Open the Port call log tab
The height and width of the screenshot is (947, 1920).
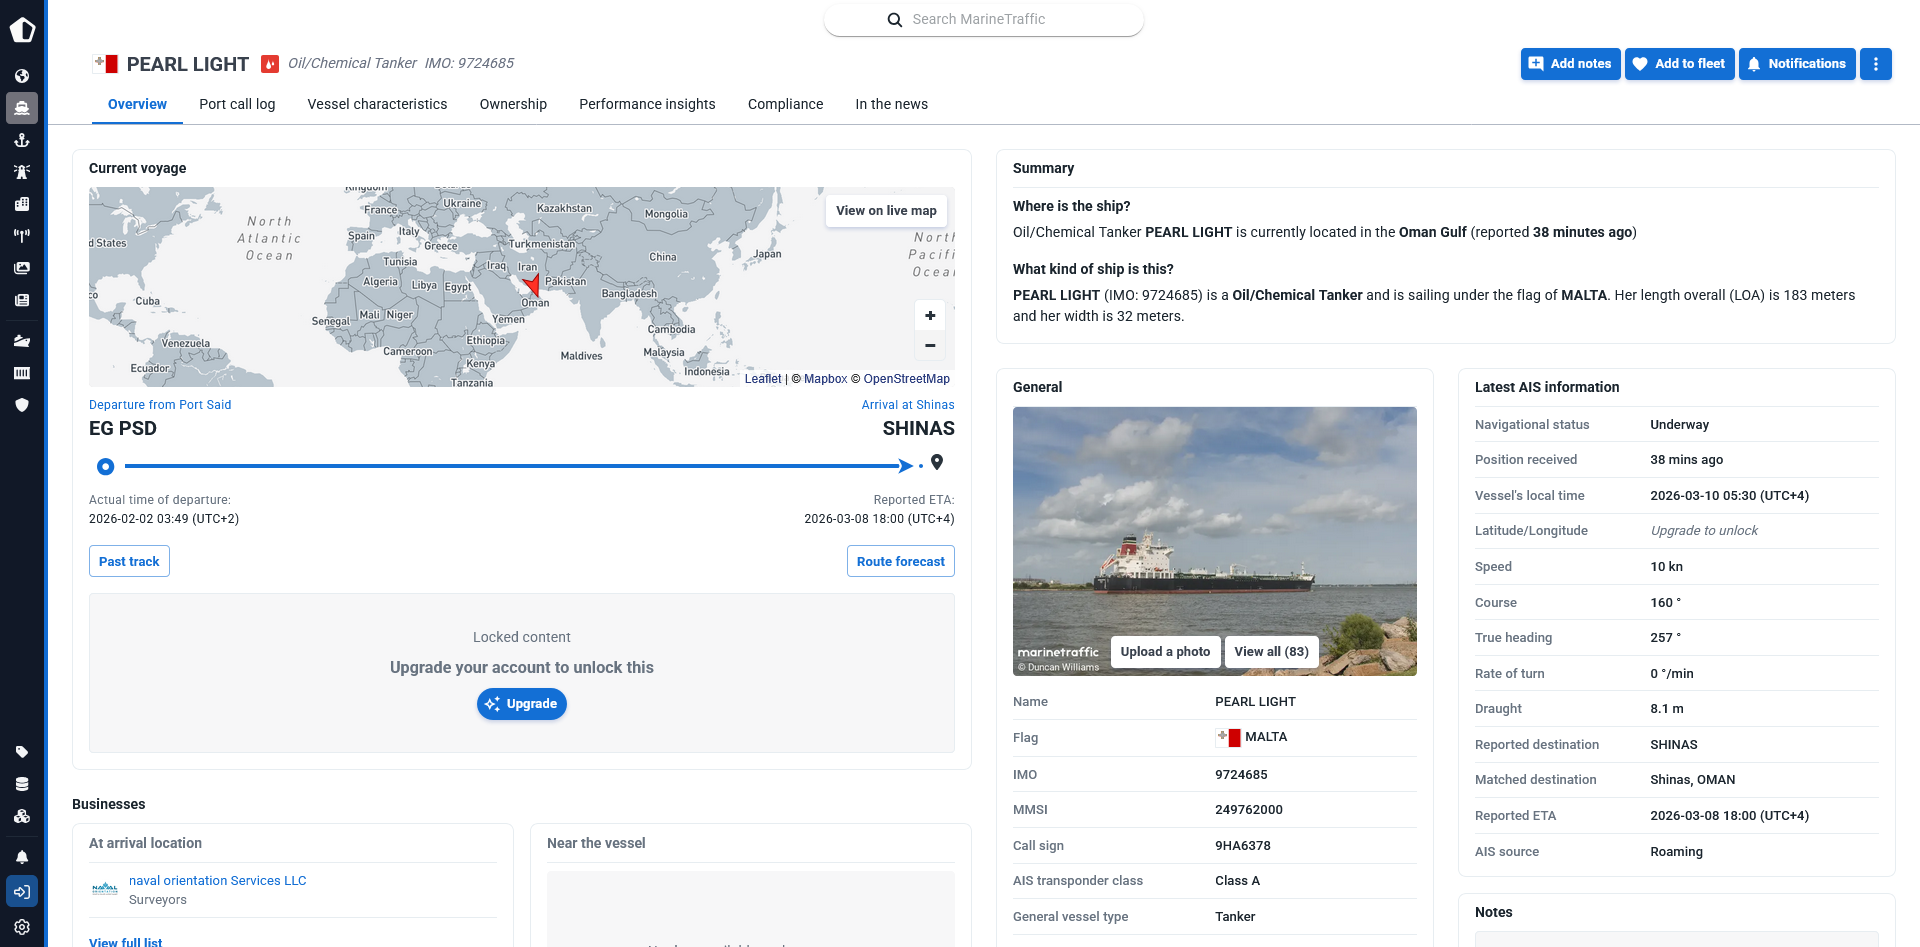[237, 104]
